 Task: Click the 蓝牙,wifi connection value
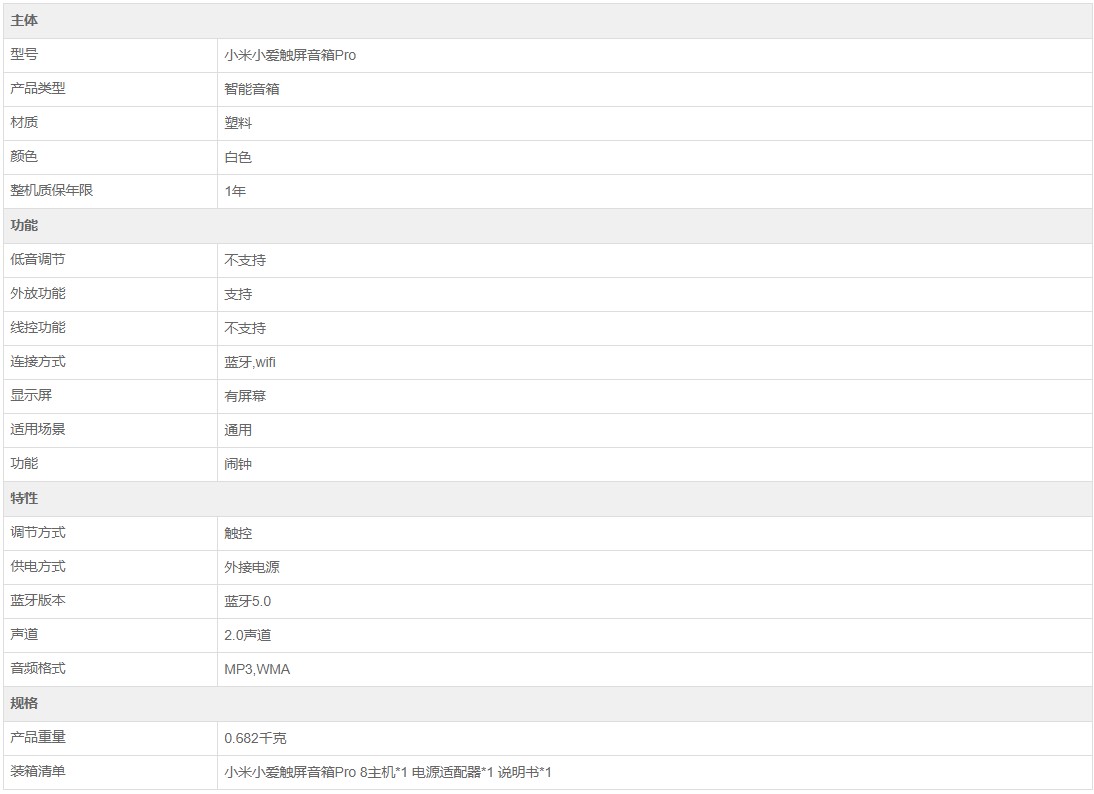(250, 362)
